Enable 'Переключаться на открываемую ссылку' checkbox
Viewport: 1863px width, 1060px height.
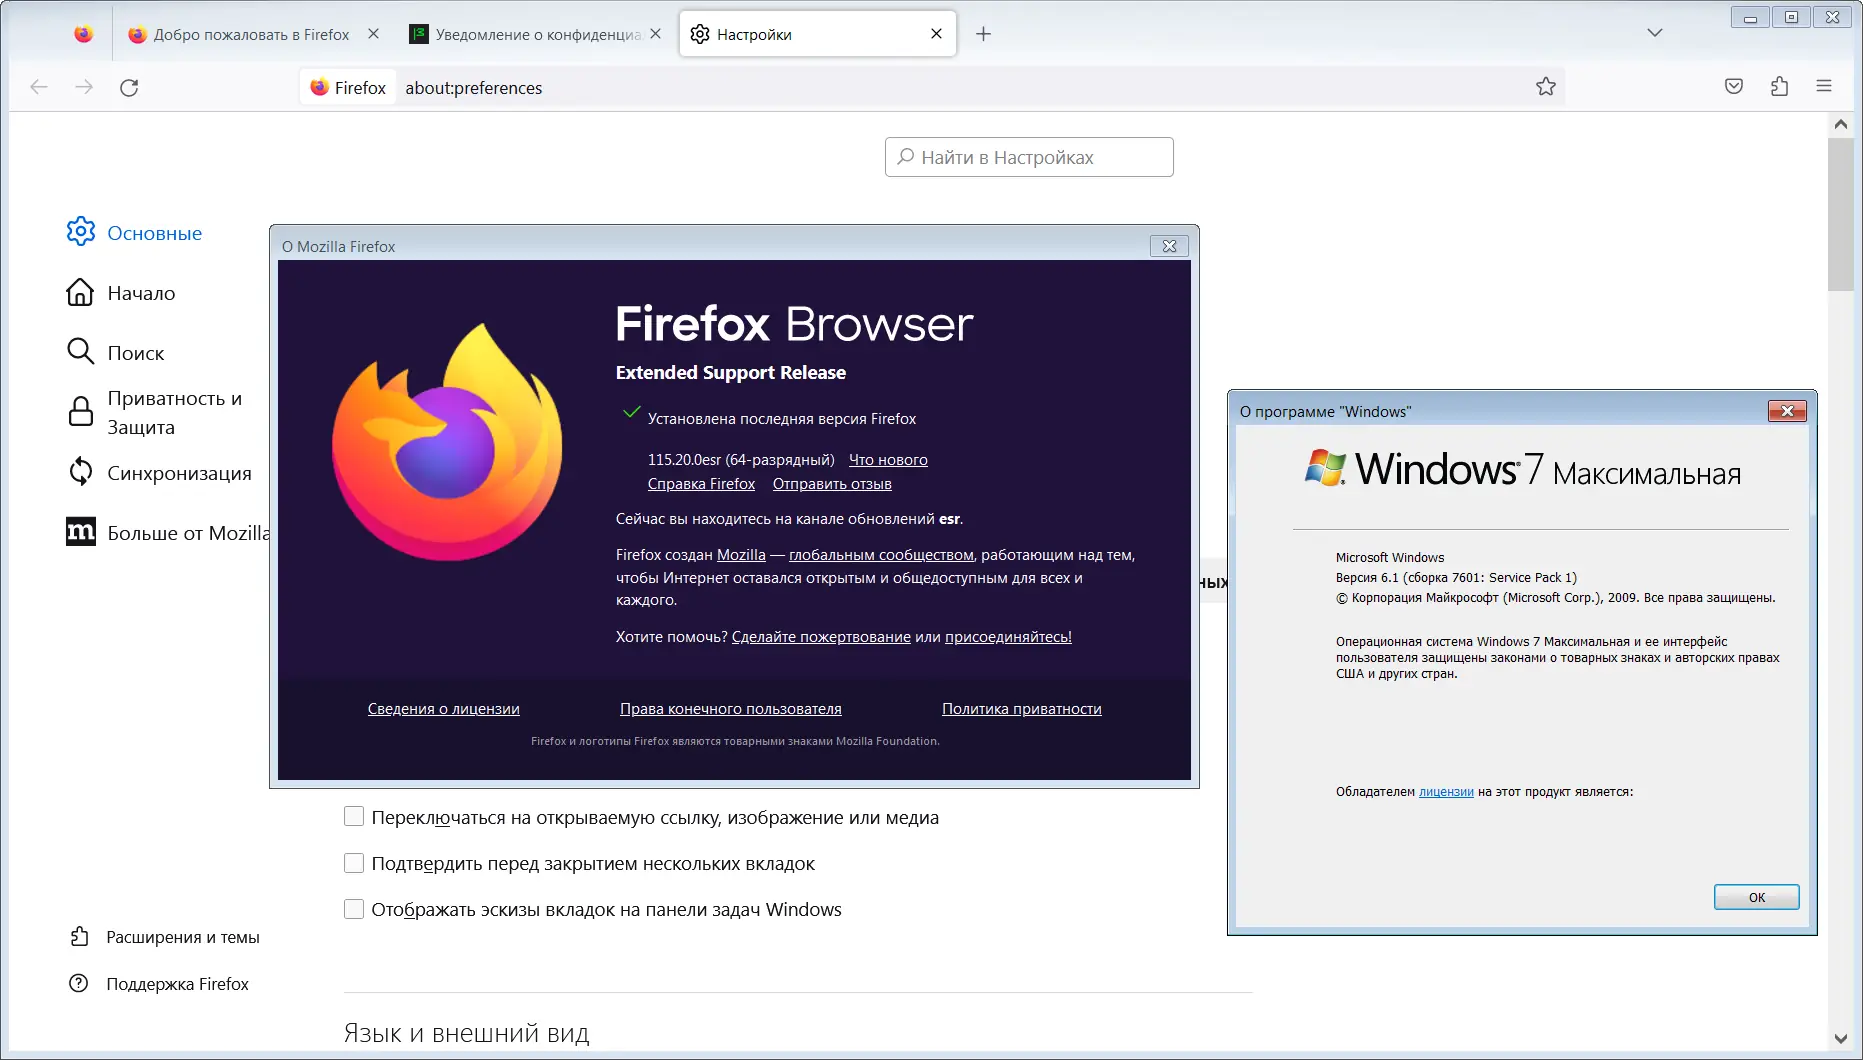[x=354, y=817]
